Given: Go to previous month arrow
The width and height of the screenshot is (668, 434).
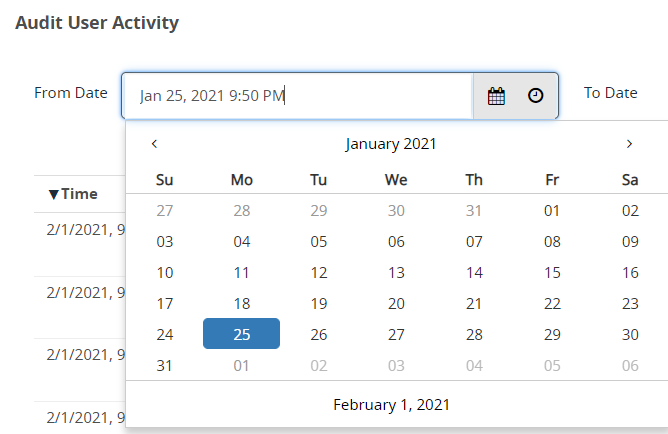Looking at the screenshot, I should click(x=154, y=144).
